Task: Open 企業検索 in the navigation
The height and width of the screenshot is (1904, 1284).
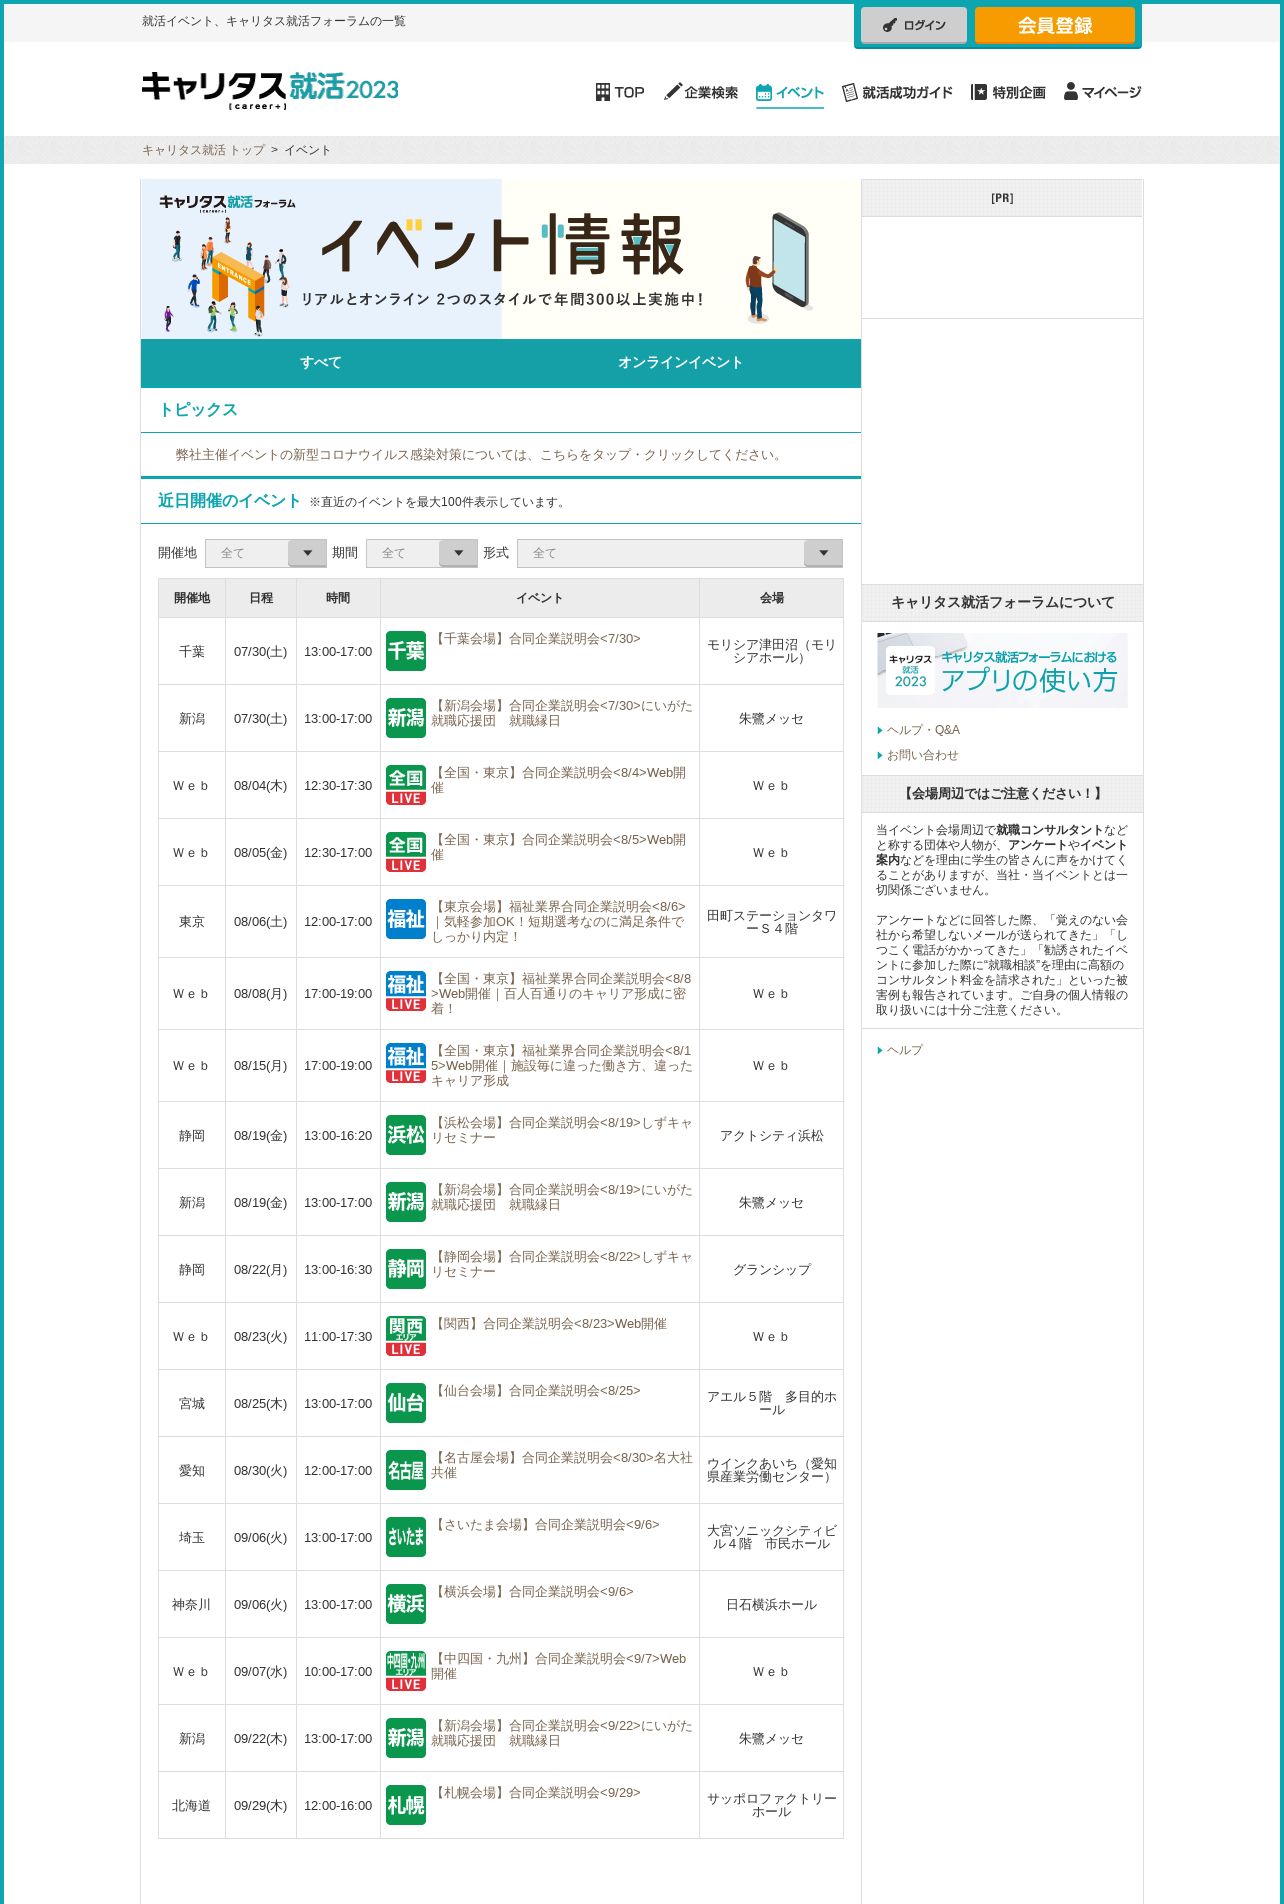Action: (x=701, y=92)
